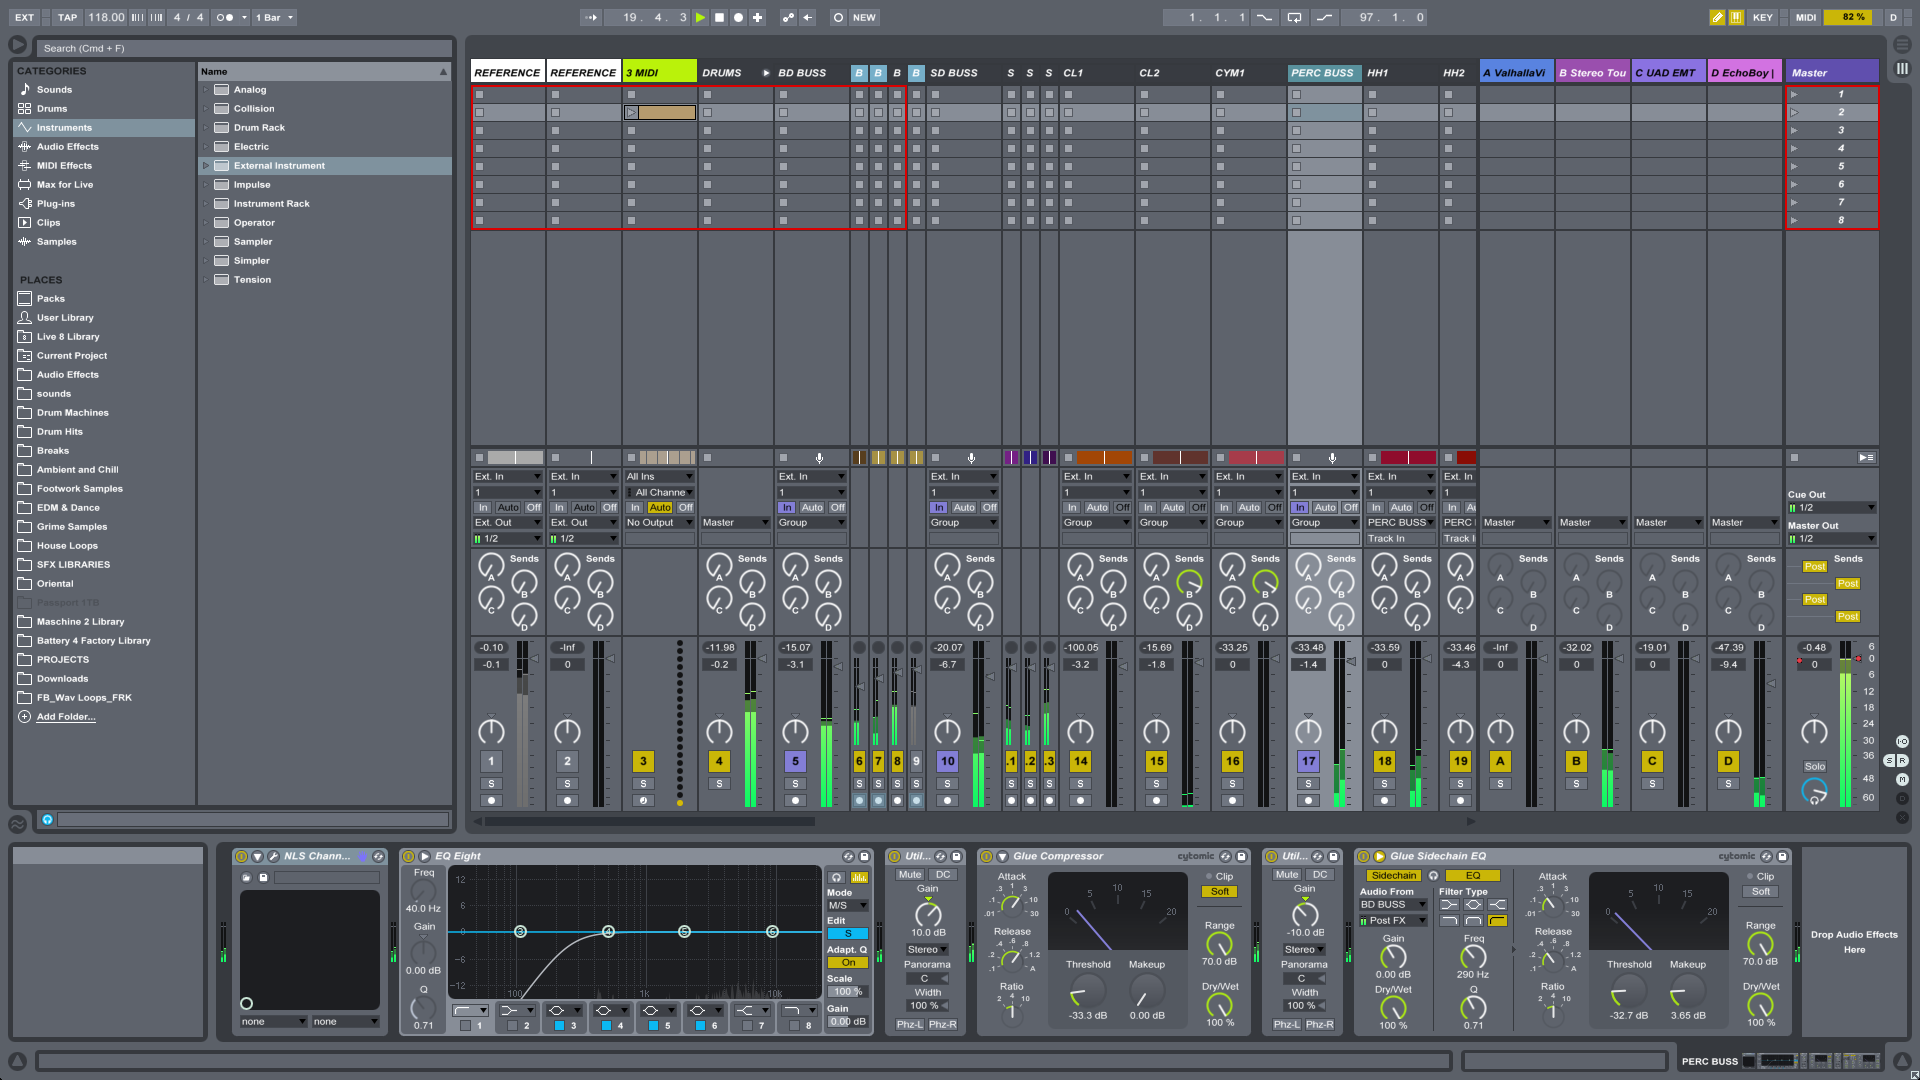This screenshot has width=1920, height=1080.
Task: Select Audio Effects browser category
Action: (67, 146)
